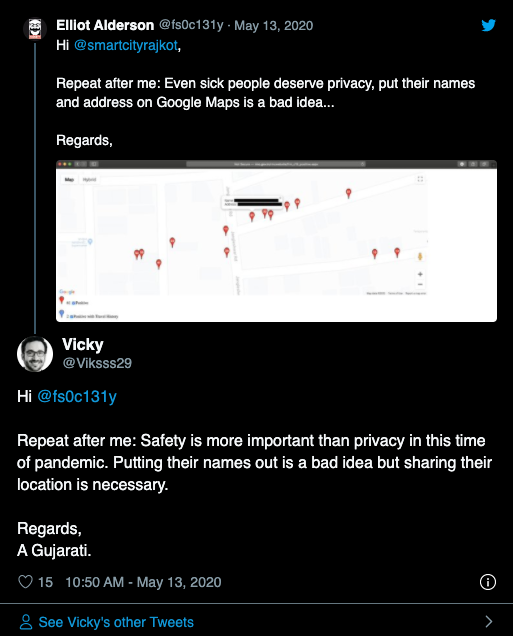The width and height of the screenshot is (513, 636).
Task: Click the person icon beside See Vicky's other Tweets
Action: [x=26, y=622]
